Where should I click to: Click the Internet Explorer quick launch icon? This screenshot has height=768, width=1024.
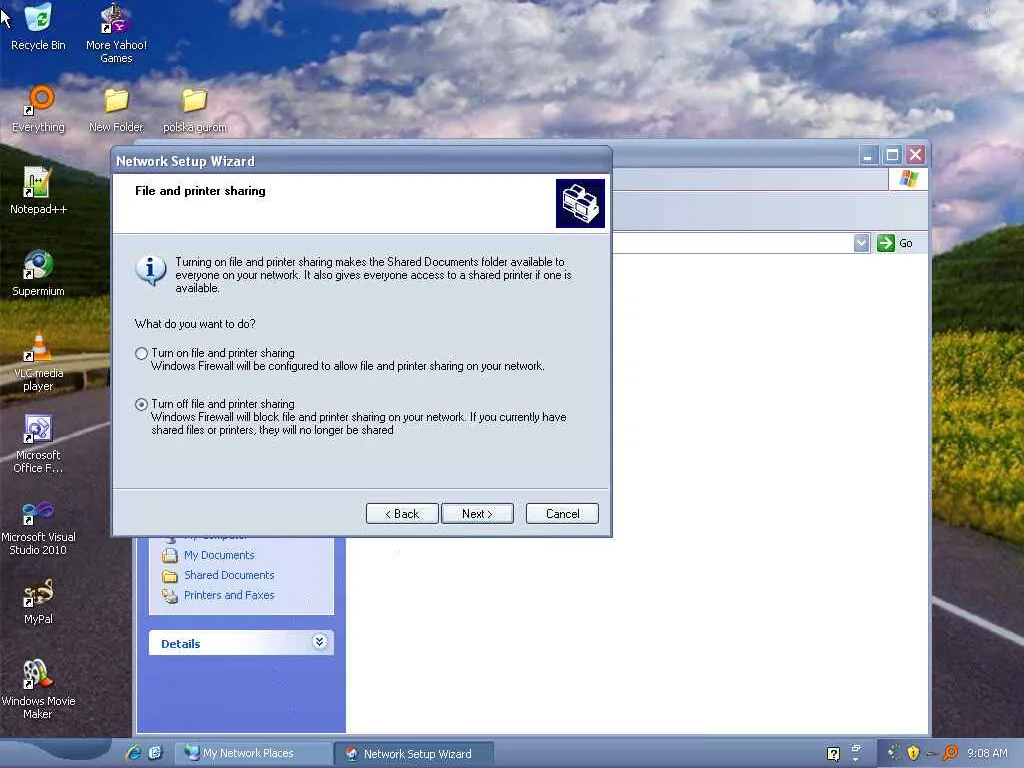coord(133,753)
